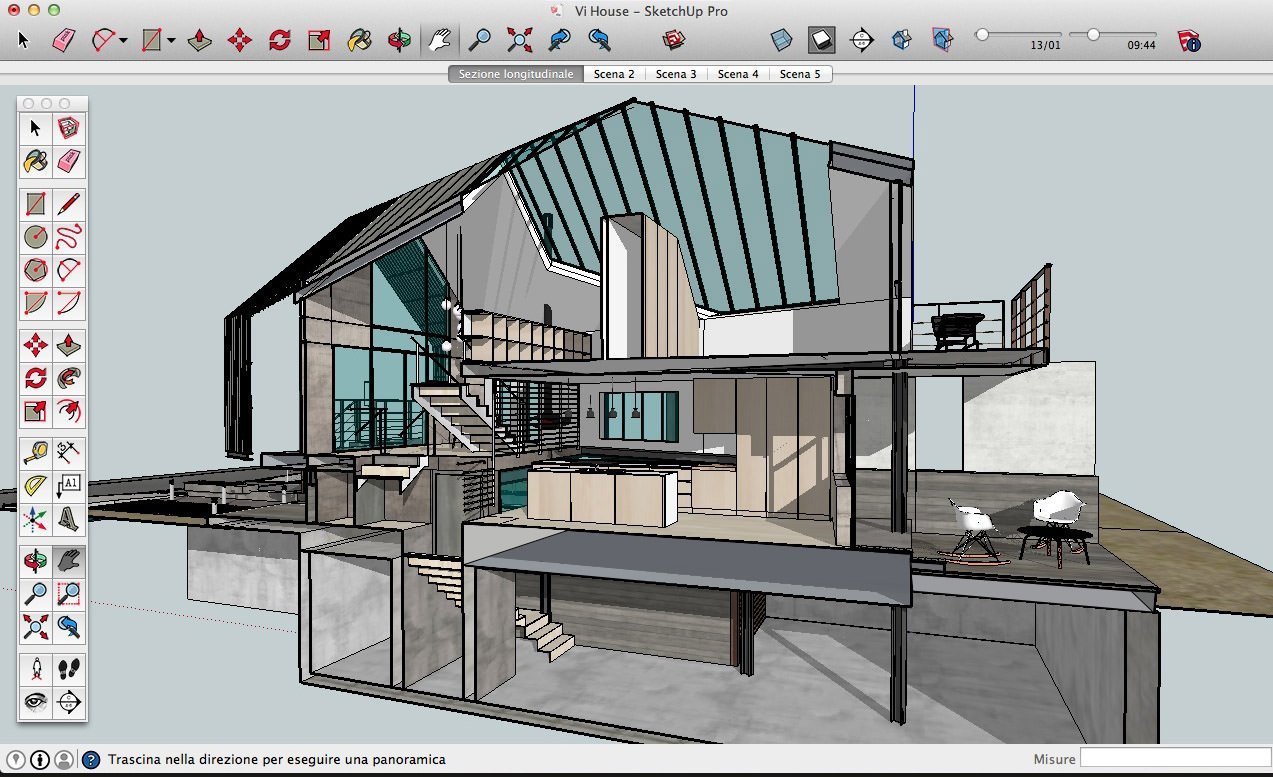Click the status bar help question mark
This screenshot has width=1273, height=777.
tap(91, 760)
